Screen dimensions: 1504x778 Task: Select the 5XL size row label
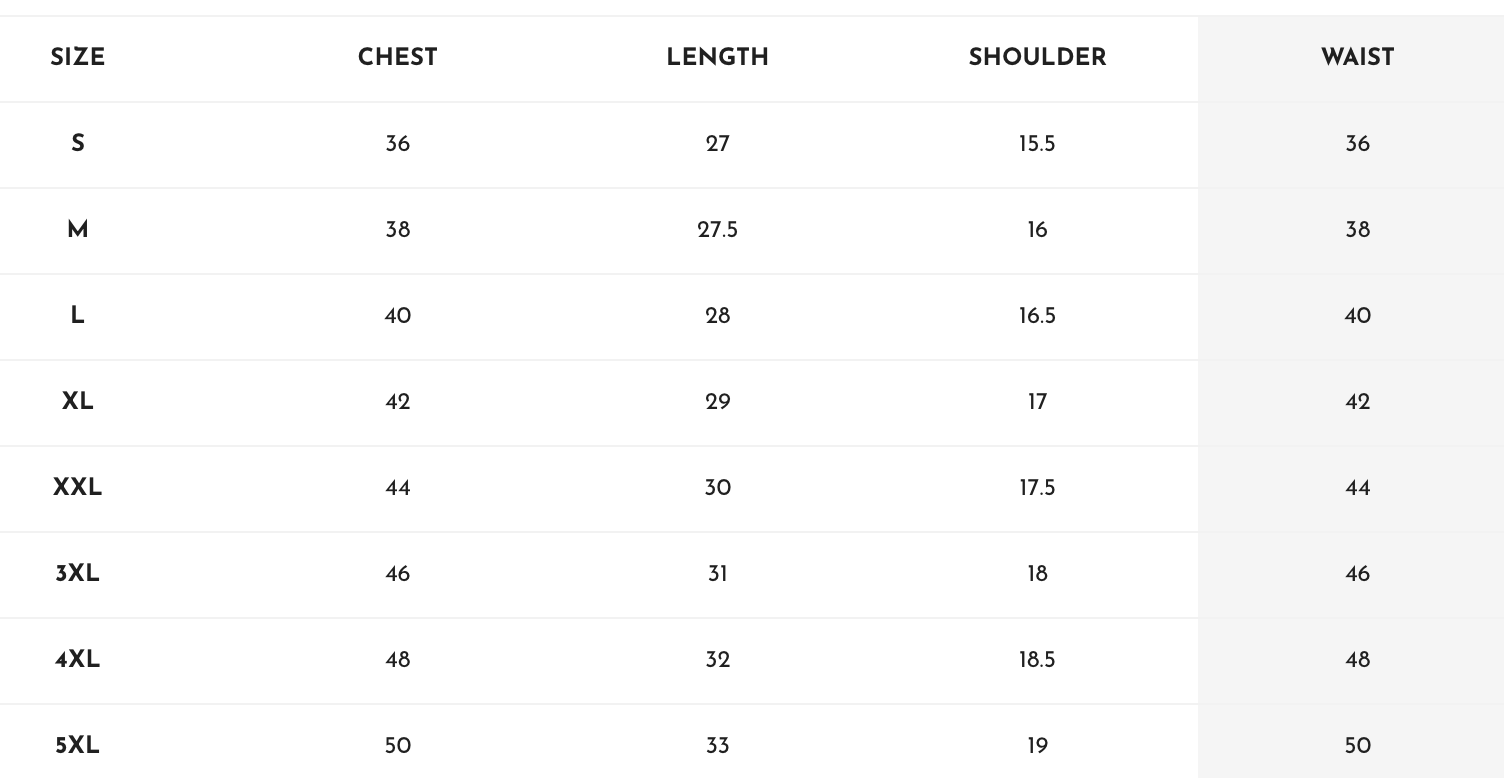point(78,746)
